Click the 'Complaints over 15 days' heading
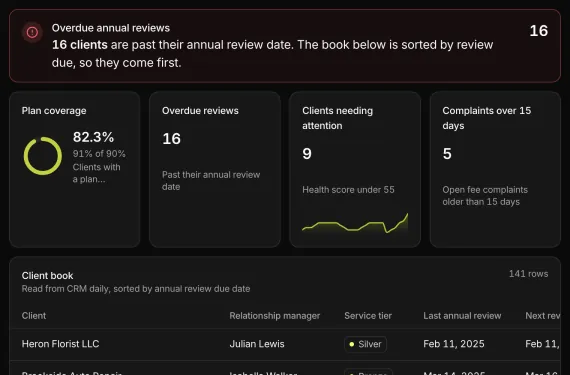The height and width of the screenshot is (375, 570). click(486, 118)
